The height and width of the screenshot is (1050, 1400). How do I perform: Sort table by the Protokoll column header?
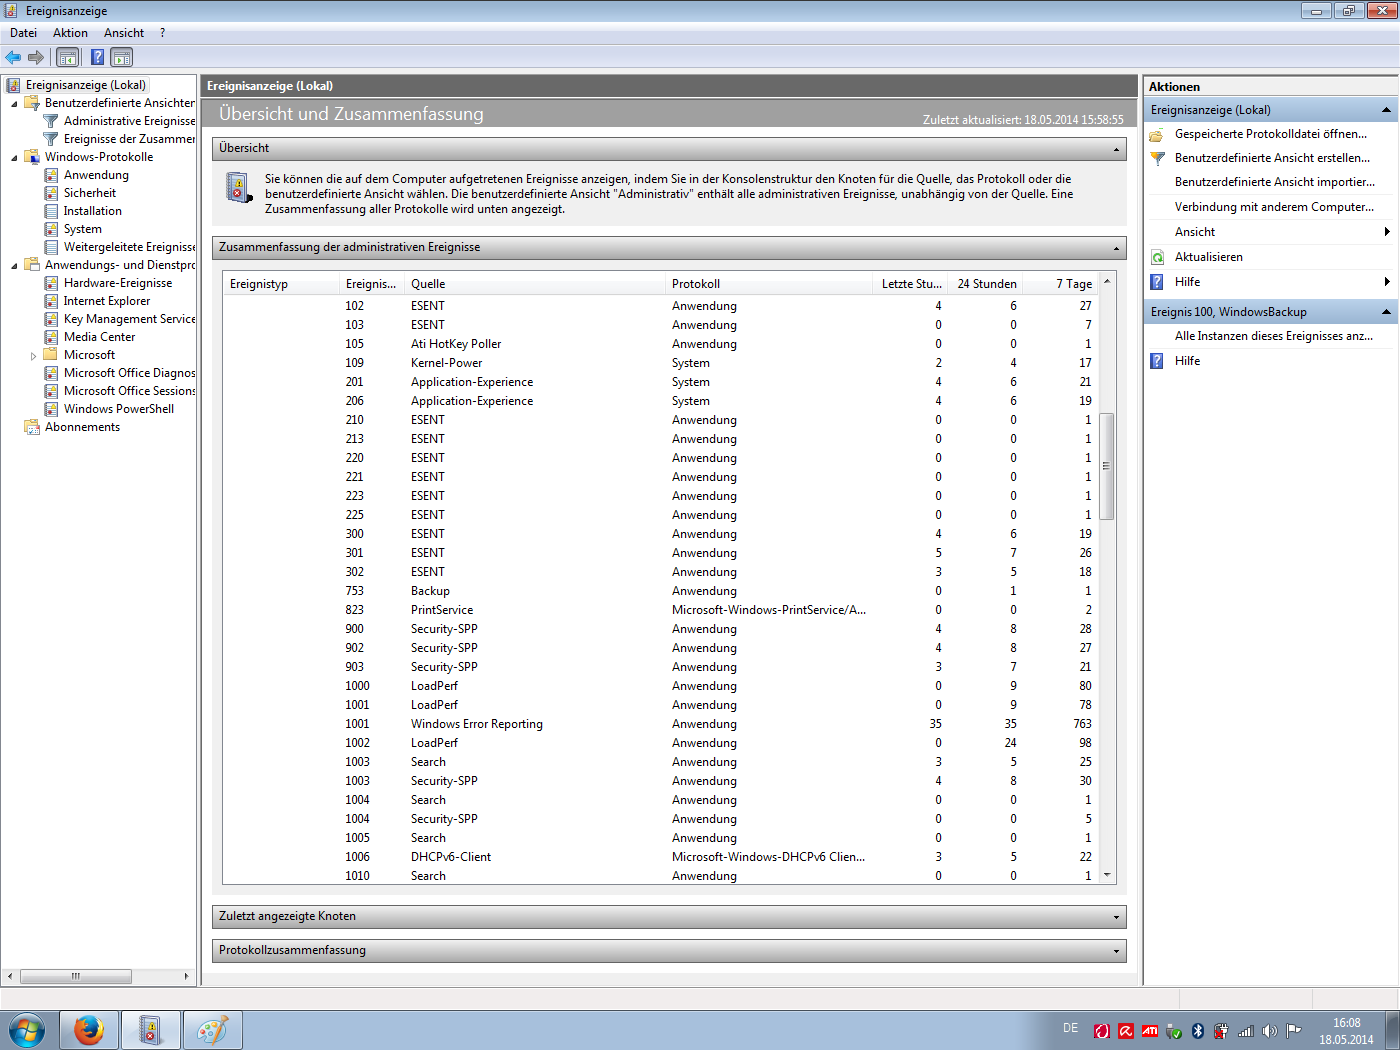click(x=768, y=284)
